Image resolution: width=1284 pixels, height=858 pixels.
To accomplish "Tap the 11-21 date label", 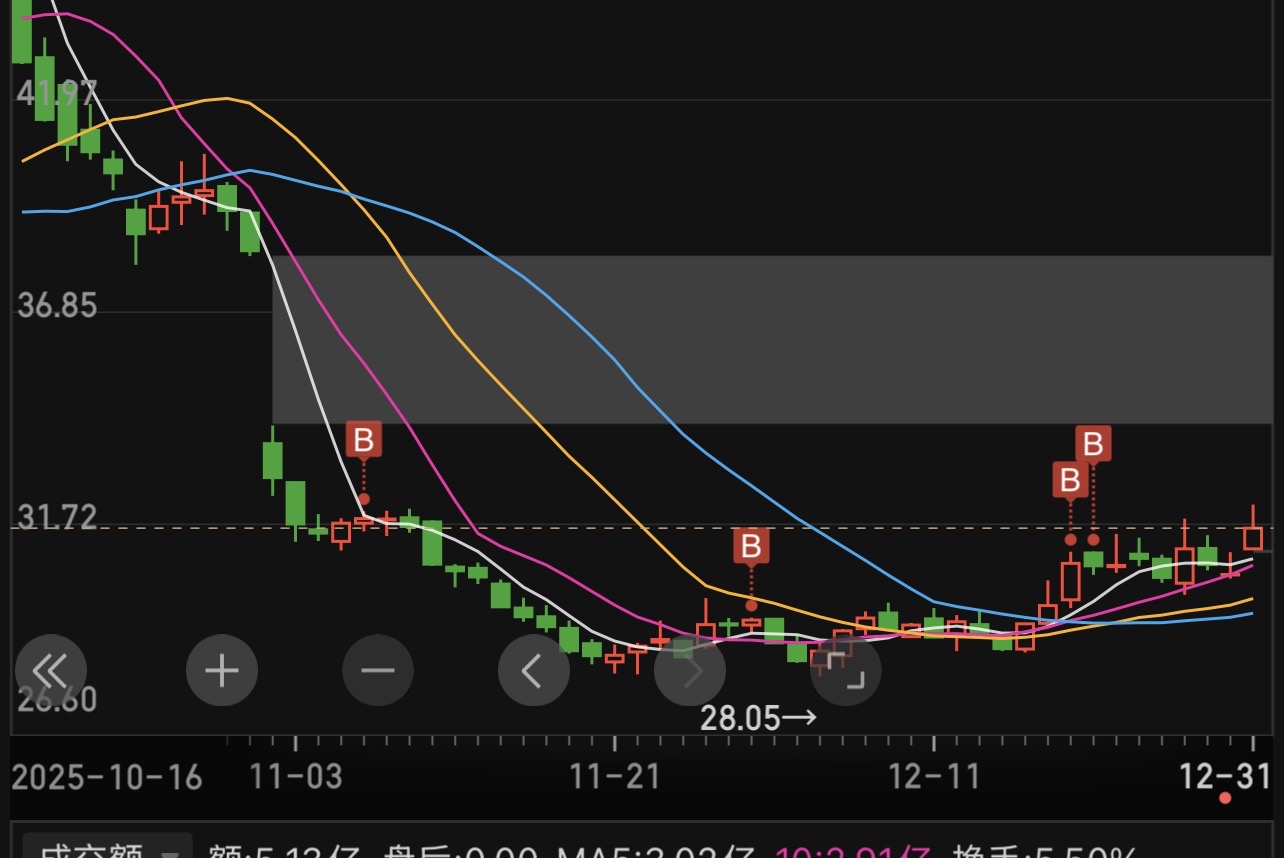I will pyautogui.click(x=614, y=776).
